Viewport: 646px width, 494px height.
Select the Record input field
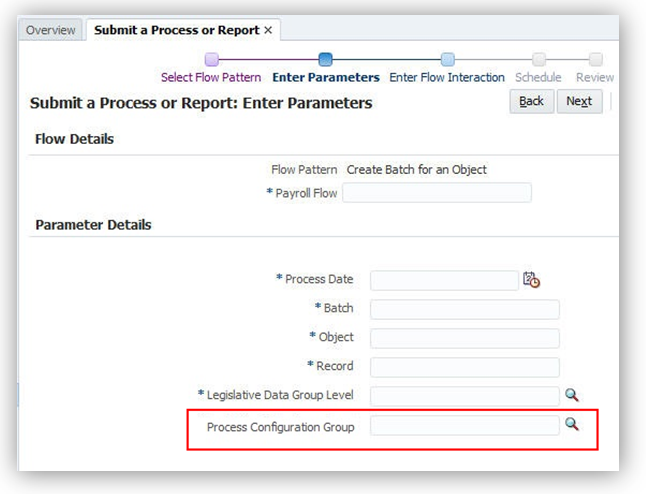[x=464, y=367]
